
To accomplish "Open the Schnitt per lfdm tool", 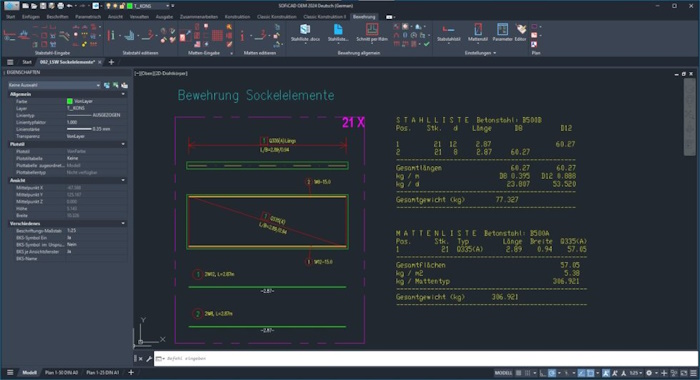I will coord(372,32).
